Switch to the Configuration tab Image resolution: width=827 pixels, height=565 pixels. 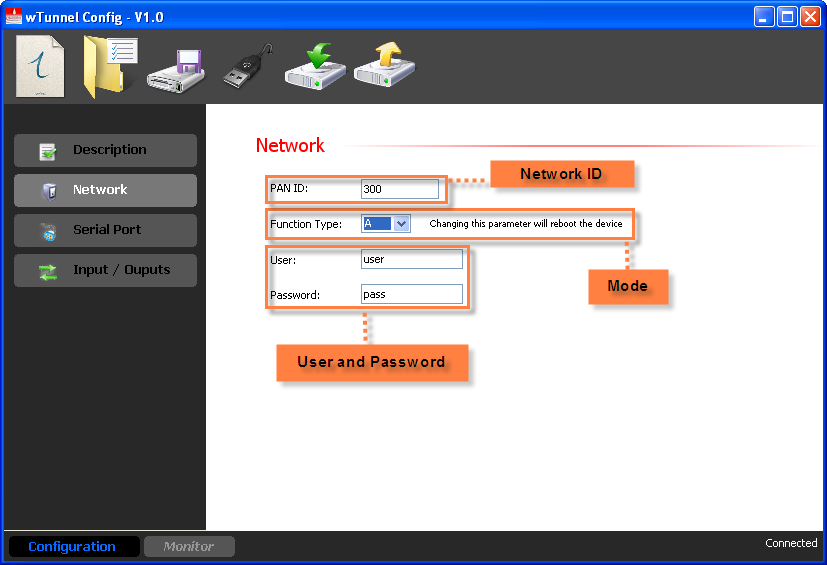pyautogui.click(x=72, y=546)
